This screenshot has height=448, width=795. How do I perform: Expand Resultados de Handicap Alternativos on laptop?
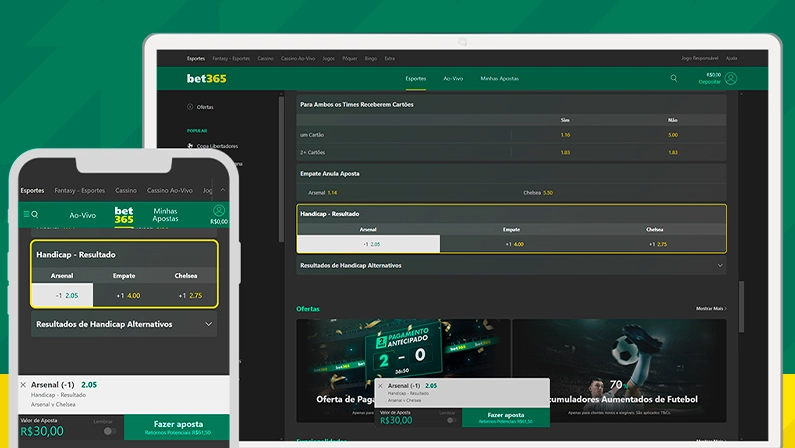click(x=720, y=265)
